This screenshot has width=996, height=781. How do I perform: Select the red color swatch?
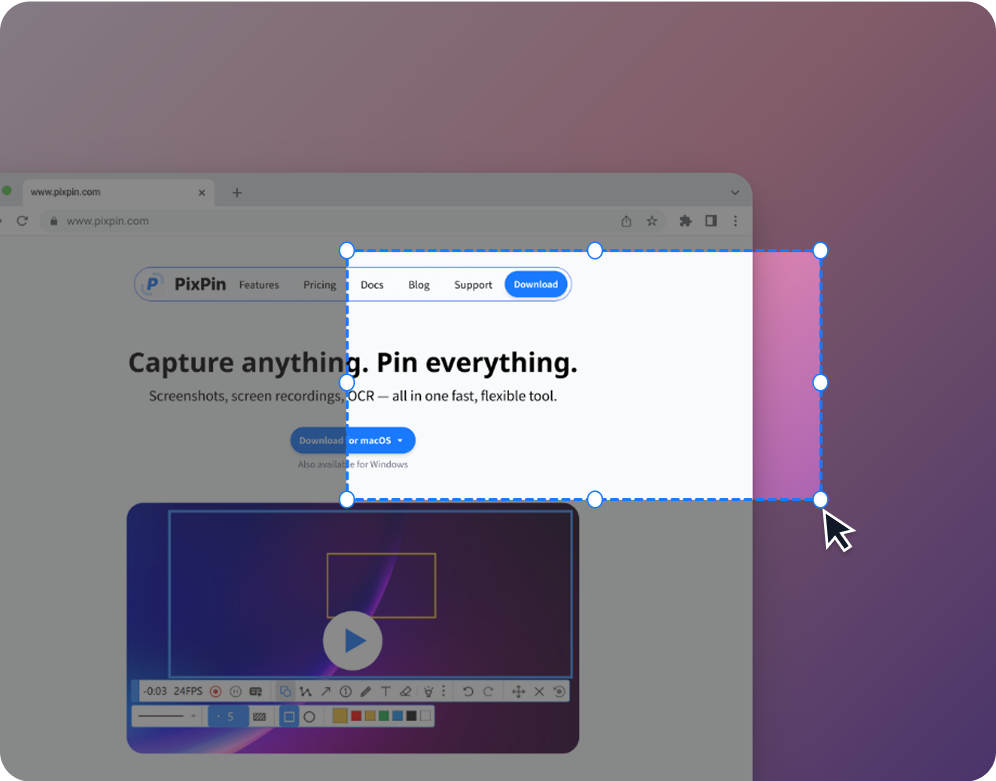point(356,716)
